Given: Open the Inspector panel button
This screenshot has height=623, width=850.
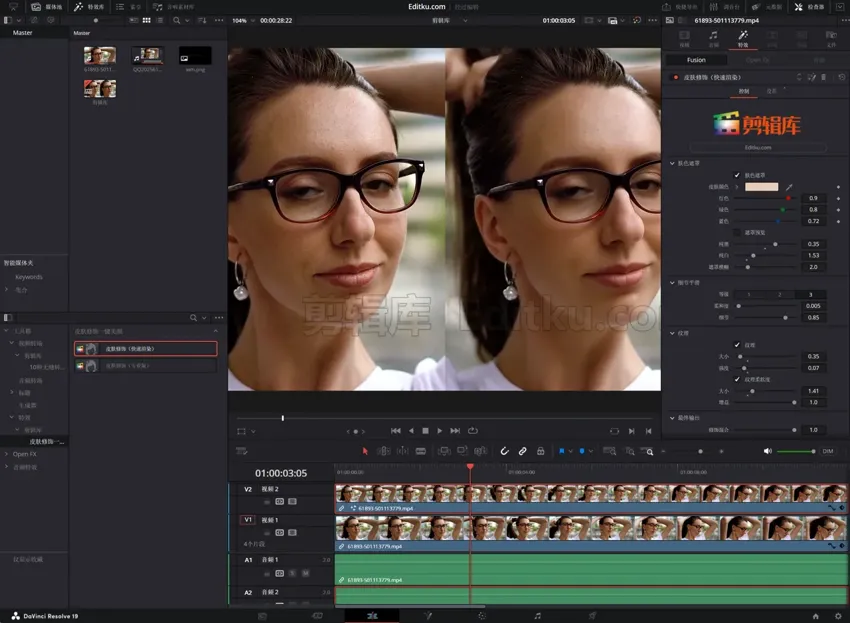Looking at the screenshot, I should pyautogui.click(x=809, y=7).
